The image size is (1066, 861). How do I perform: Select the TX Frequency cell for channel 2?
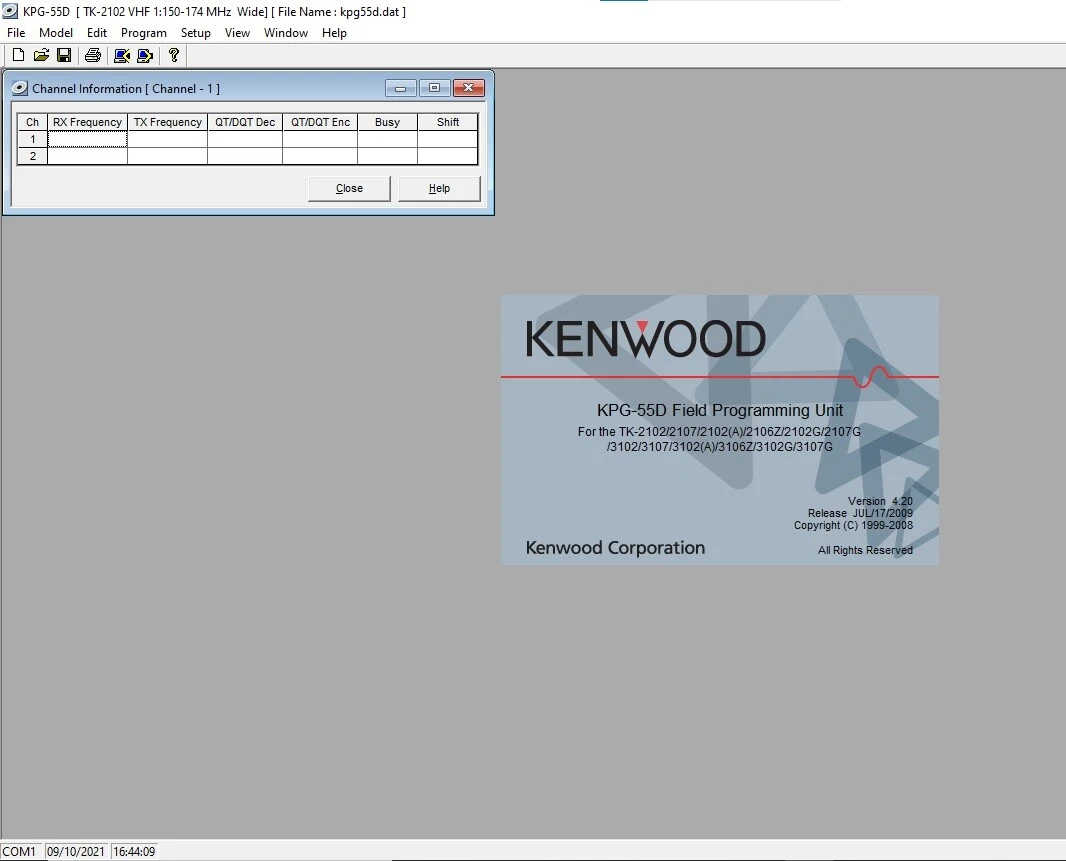(x=167, y=156)
